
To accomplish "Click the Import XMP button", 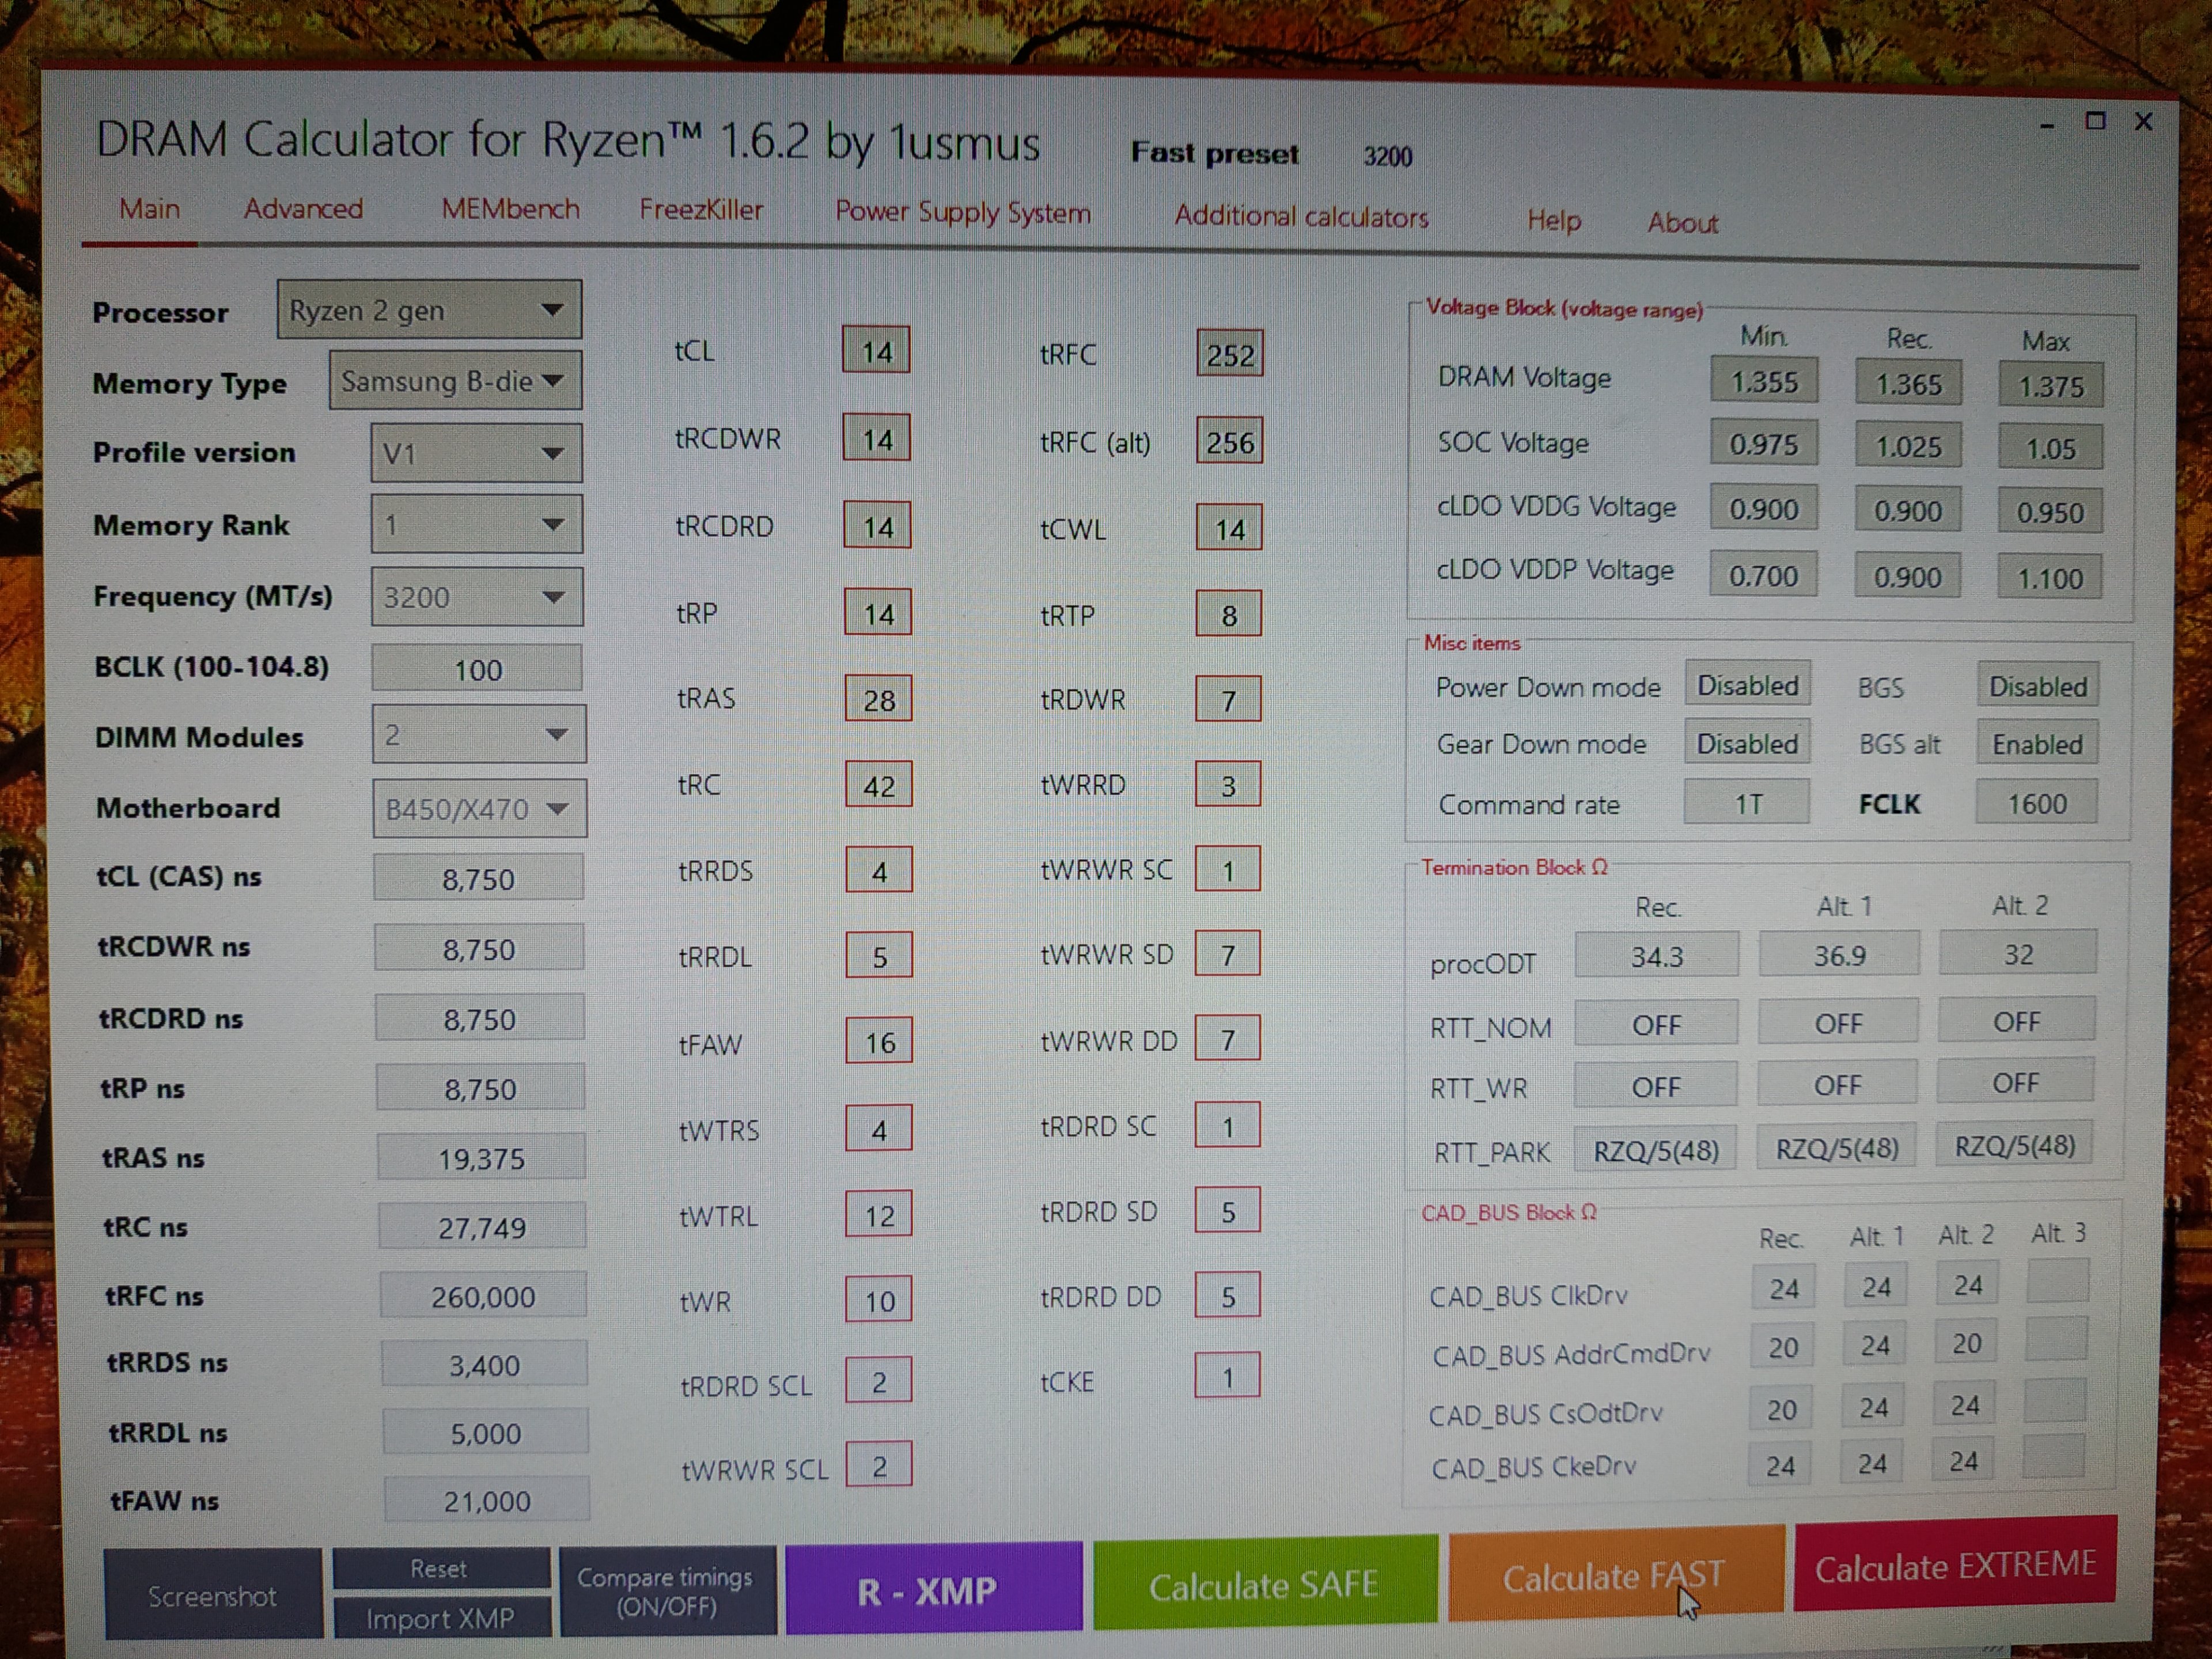I will 441,1617.
